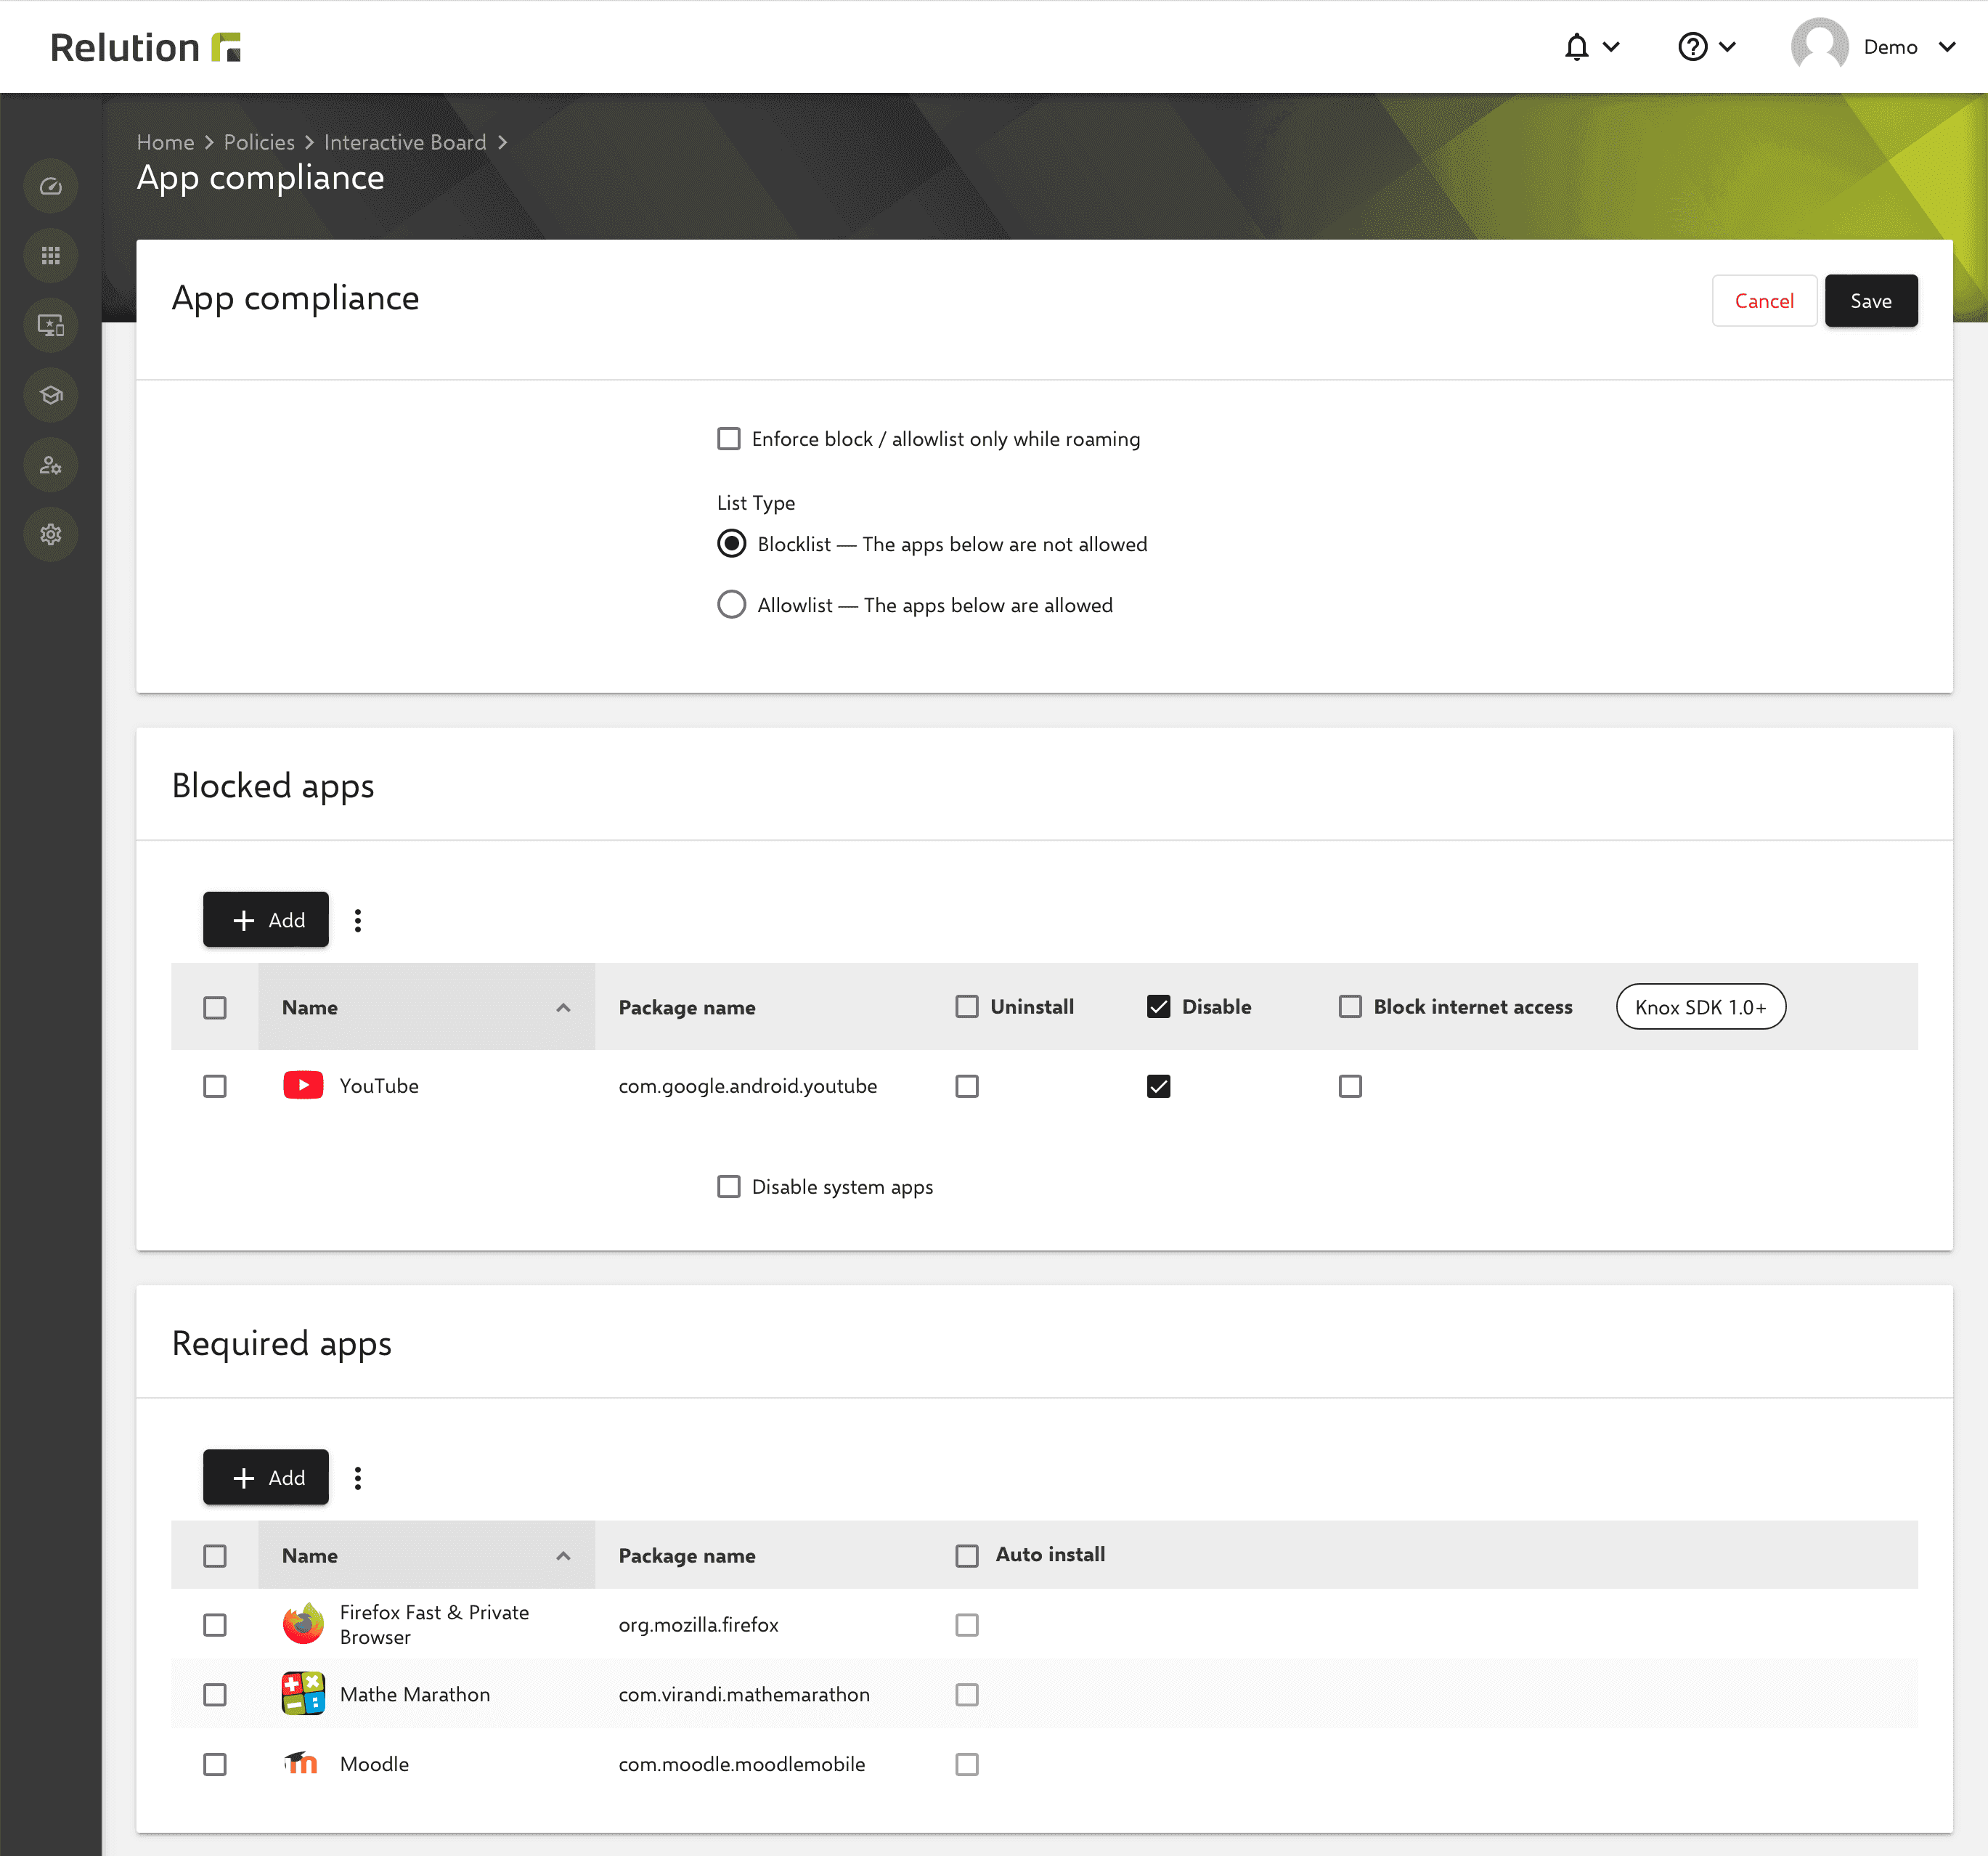Sort blocked apps by Name column
Screen dimensions: 1988x1856
(x=427, y=1007)
